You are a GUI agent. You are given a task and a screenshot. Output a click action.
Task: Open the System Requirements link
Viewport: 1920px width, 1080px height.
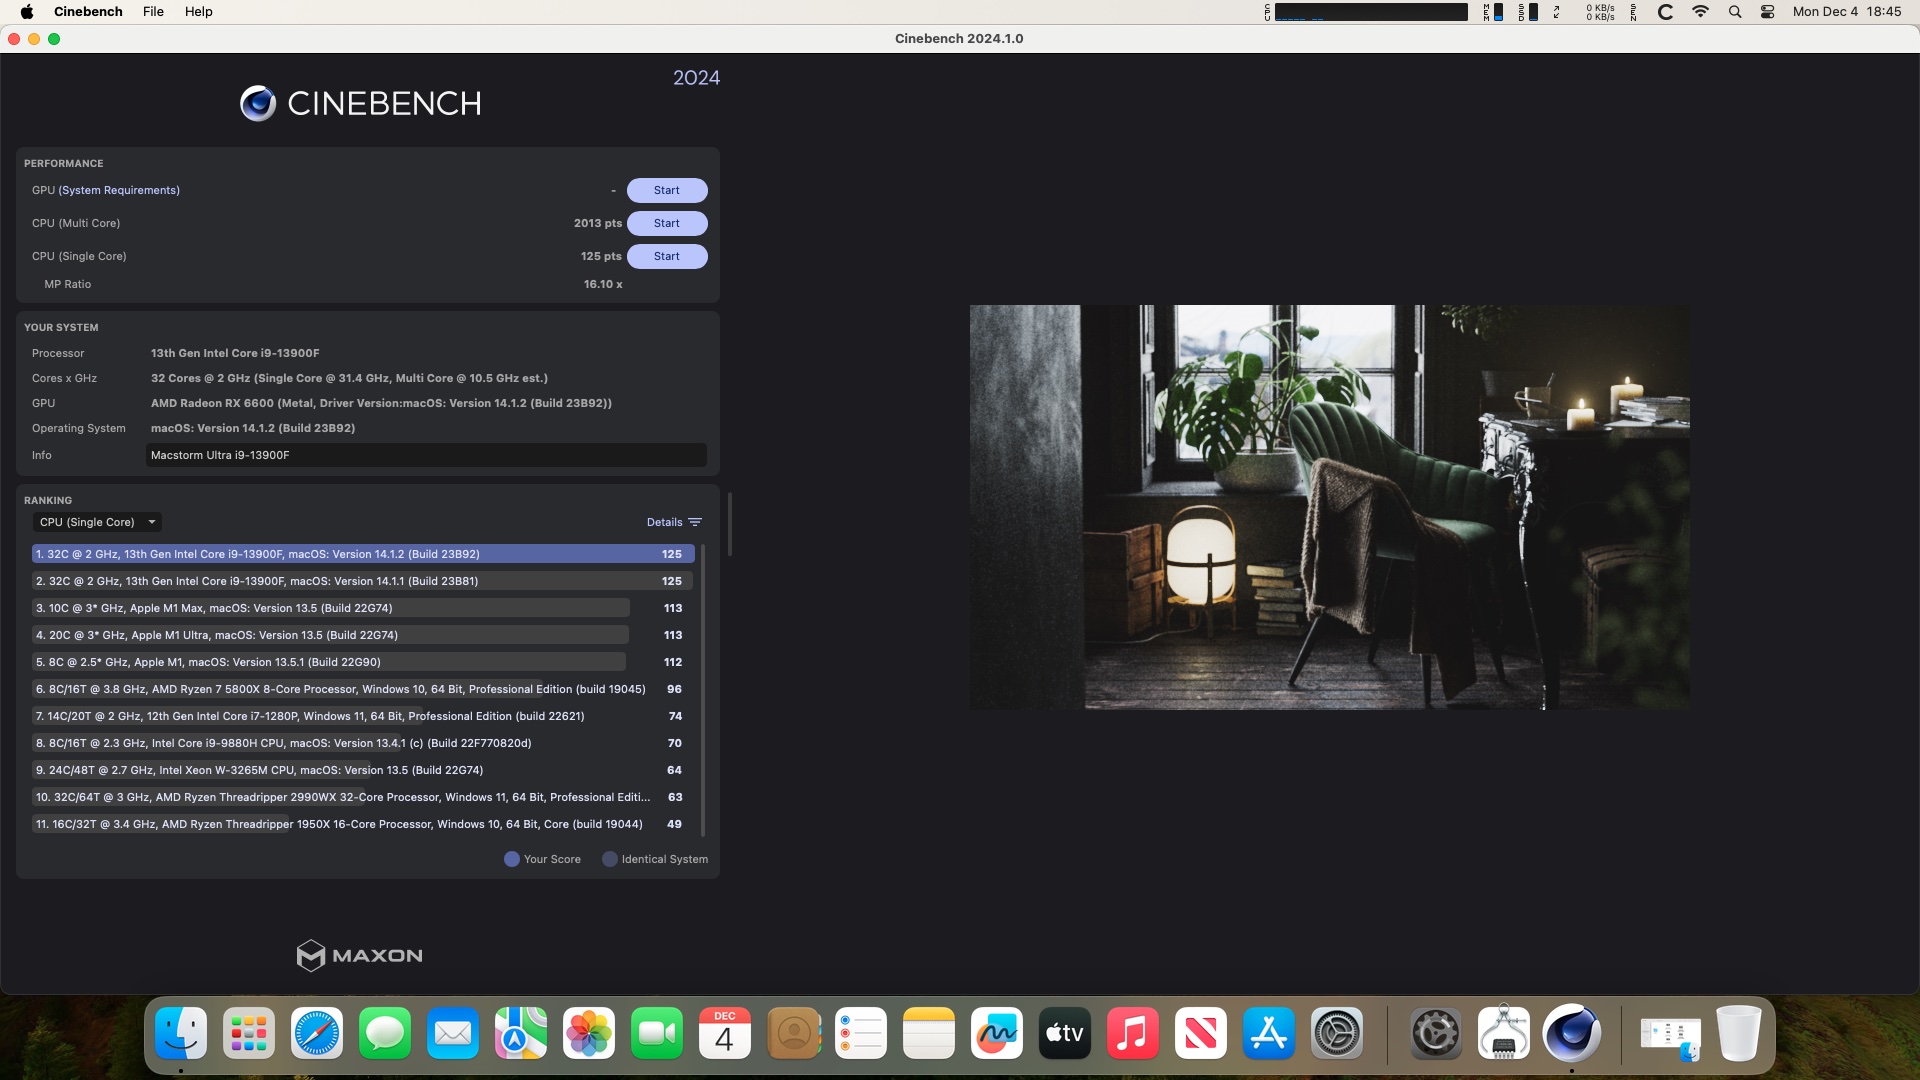pos(119,190)
